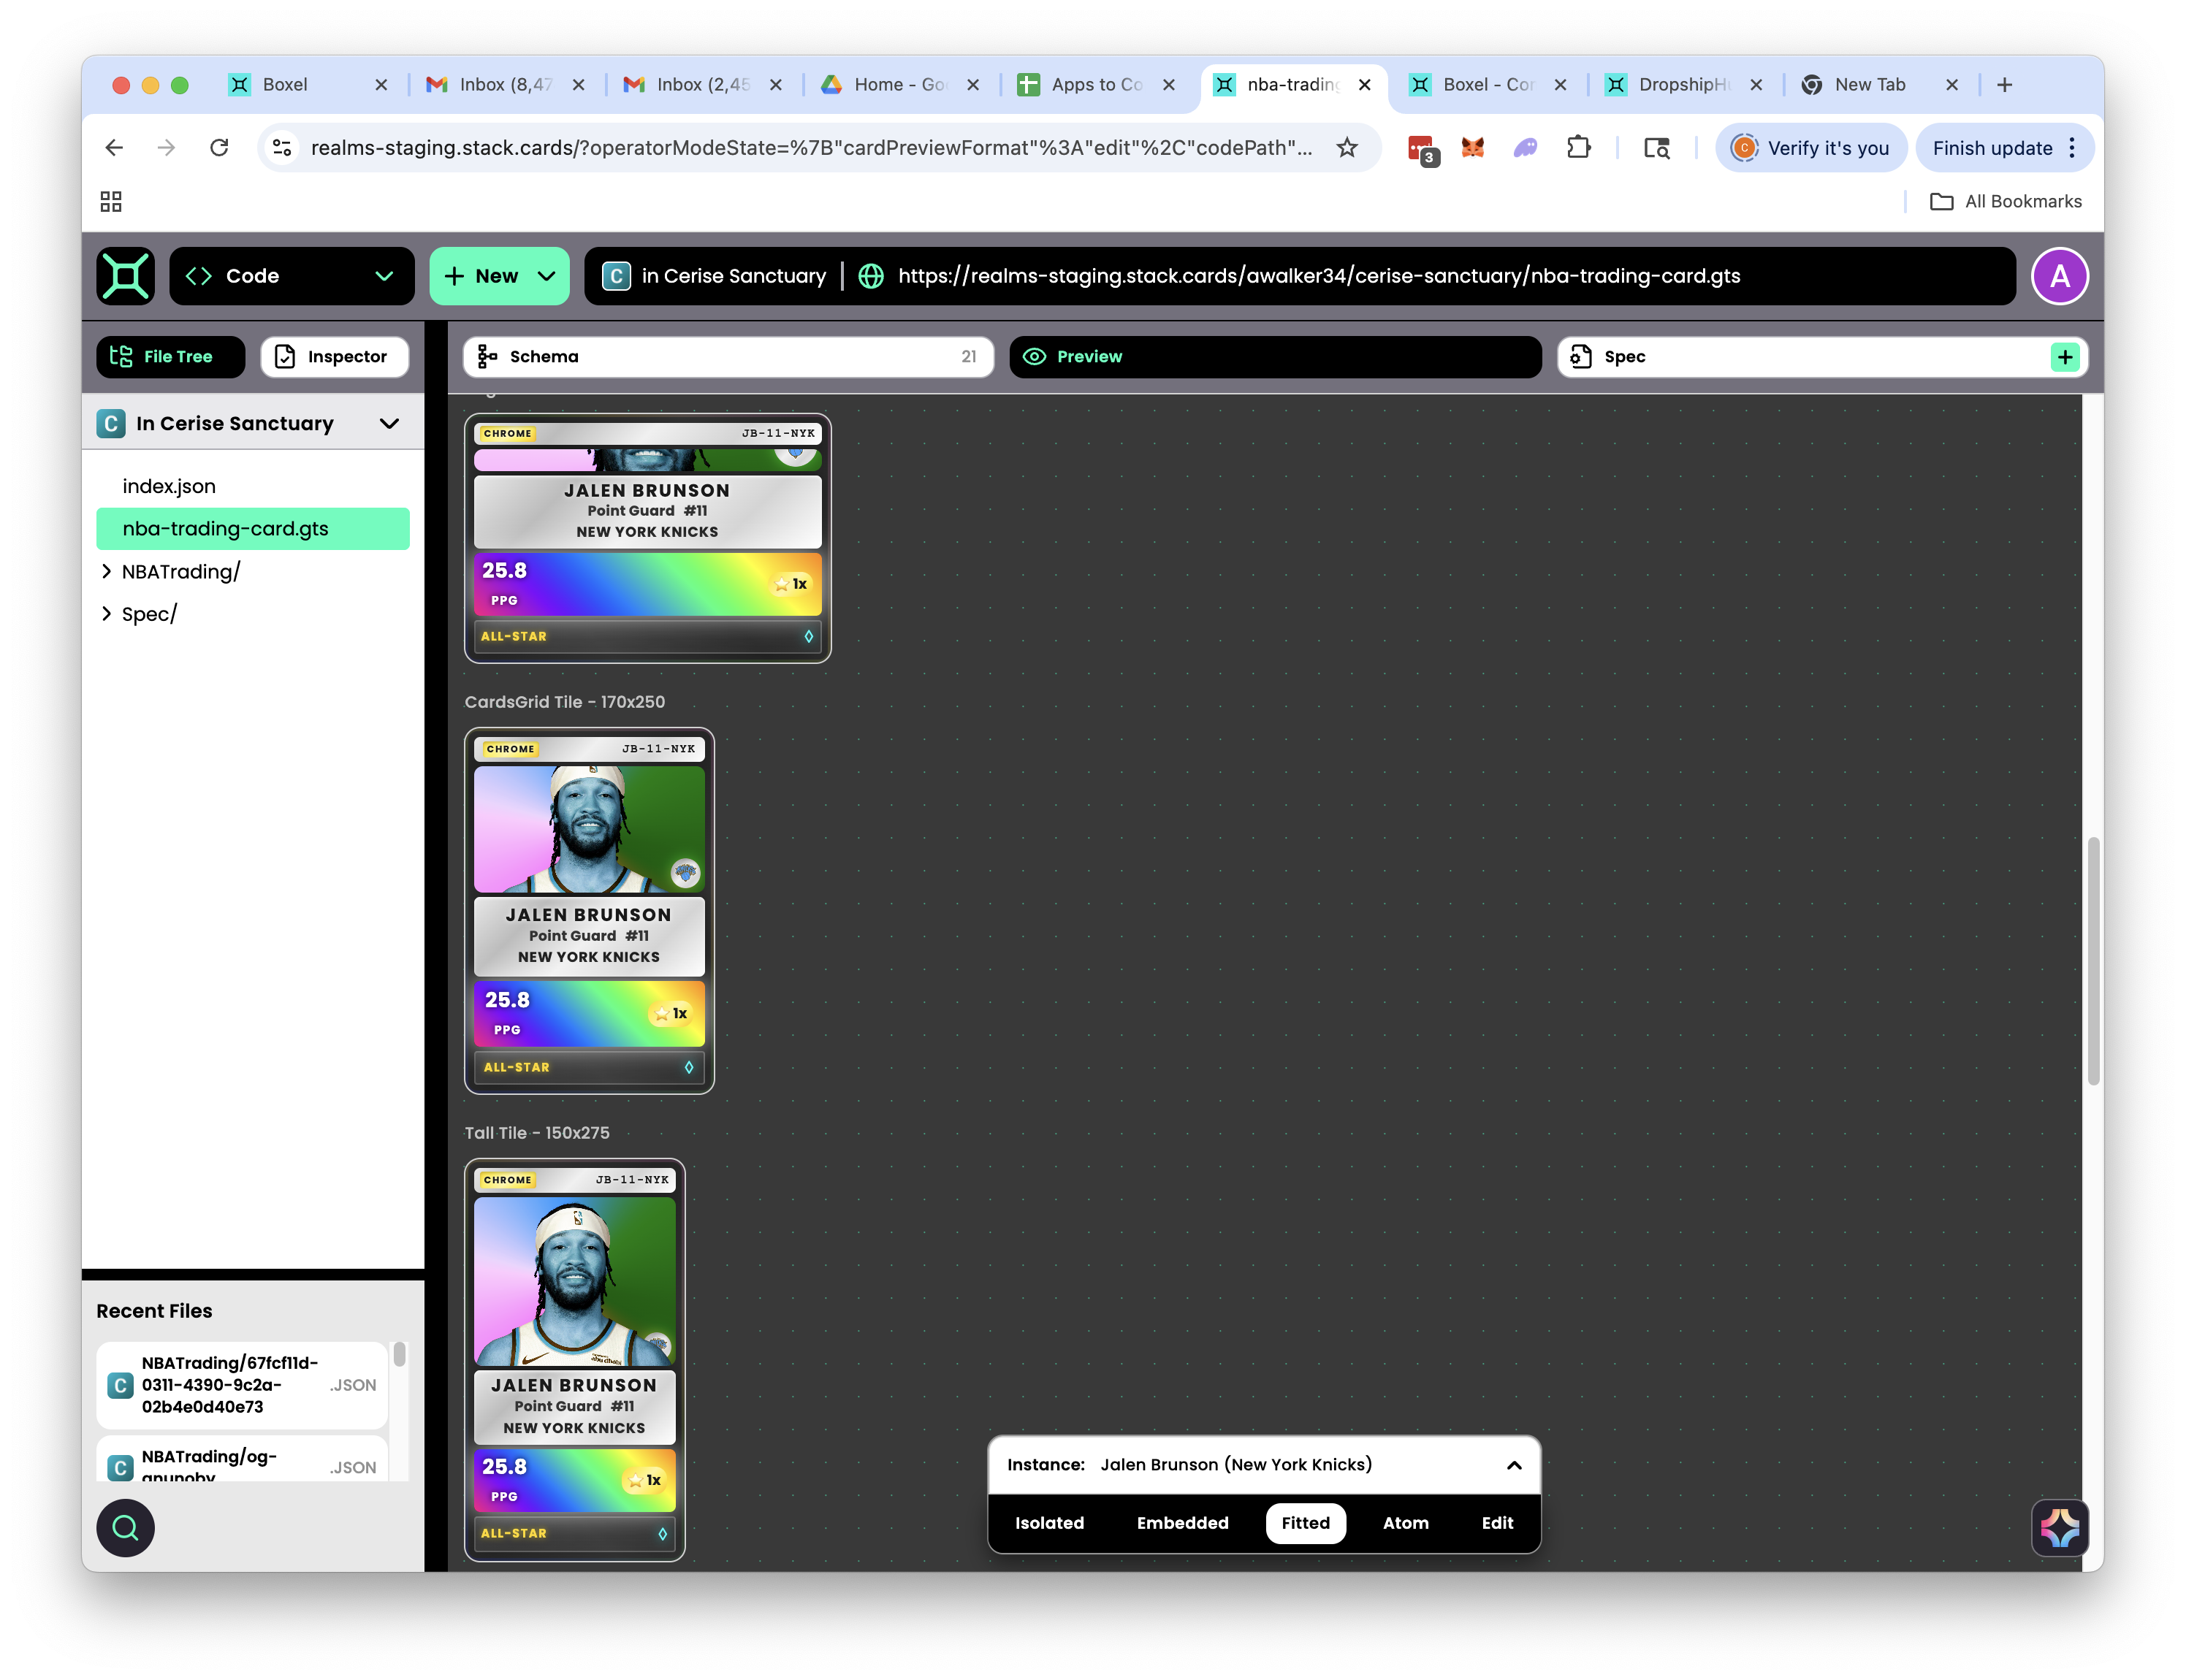Switch to Inspector view

[x=335, y=357]
